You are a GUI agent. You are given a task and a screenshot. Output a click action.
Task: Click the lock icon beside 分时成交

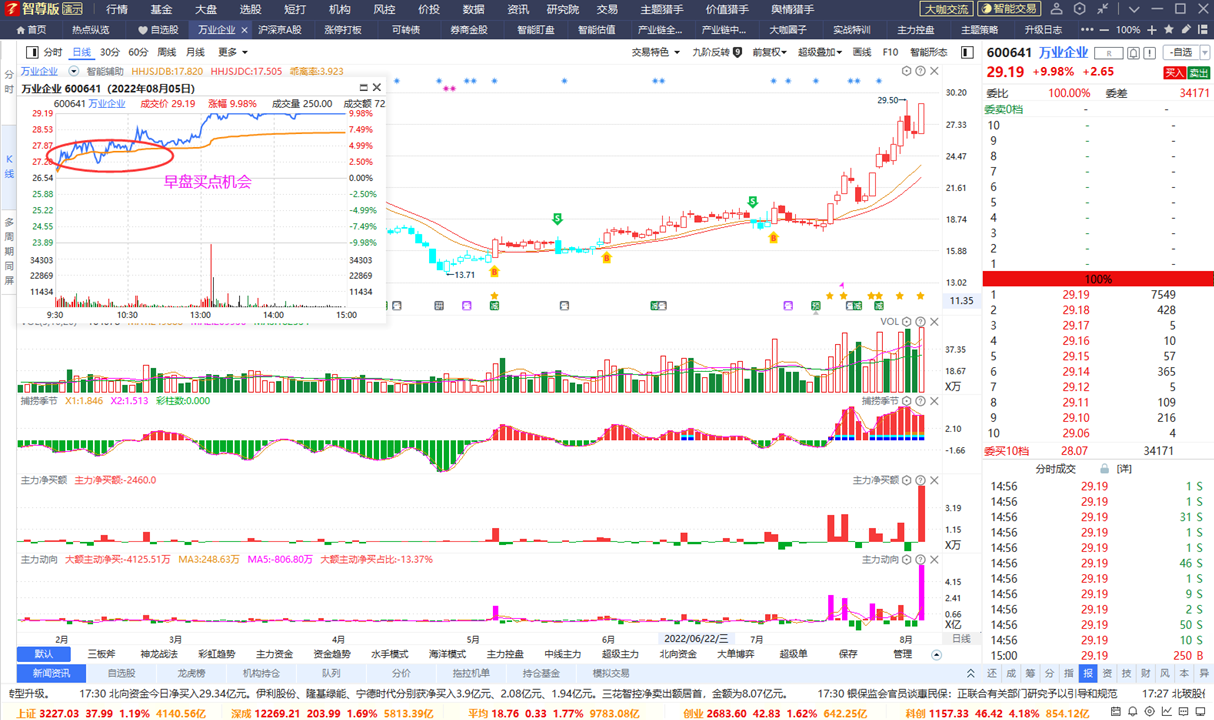click(x=1103, y=469)
